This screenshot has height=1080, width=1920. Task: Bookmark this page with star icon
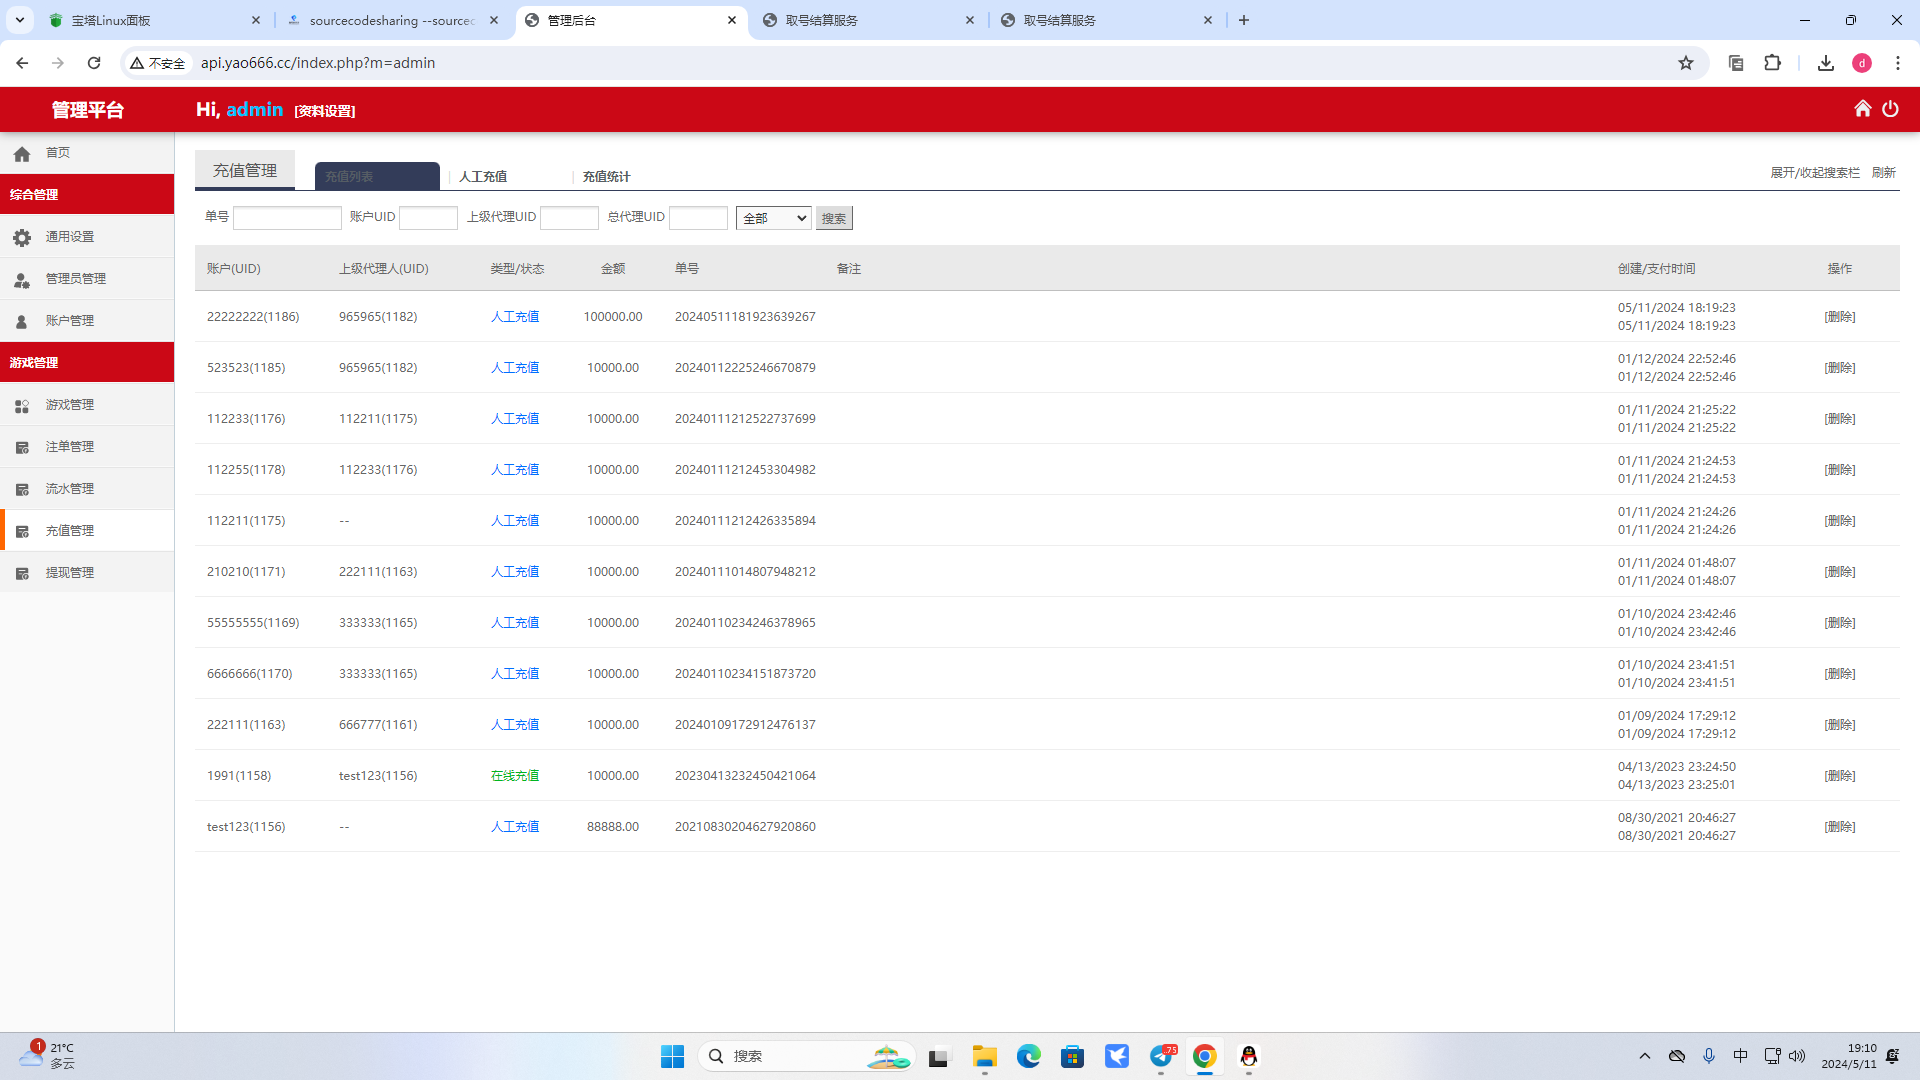(x=1686, y=63)
